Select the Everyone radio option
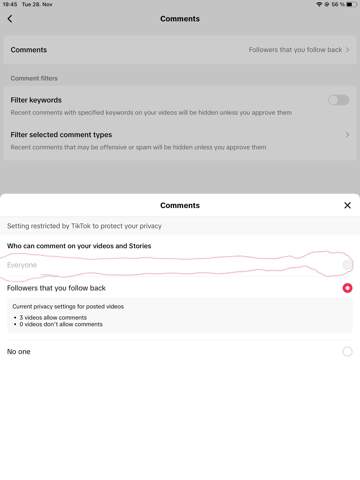Viewport: 360px width, 480px height. [x=347, y=265]
